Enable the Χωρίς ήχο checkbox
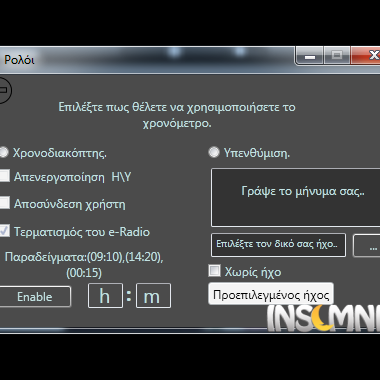 point(214,271)
